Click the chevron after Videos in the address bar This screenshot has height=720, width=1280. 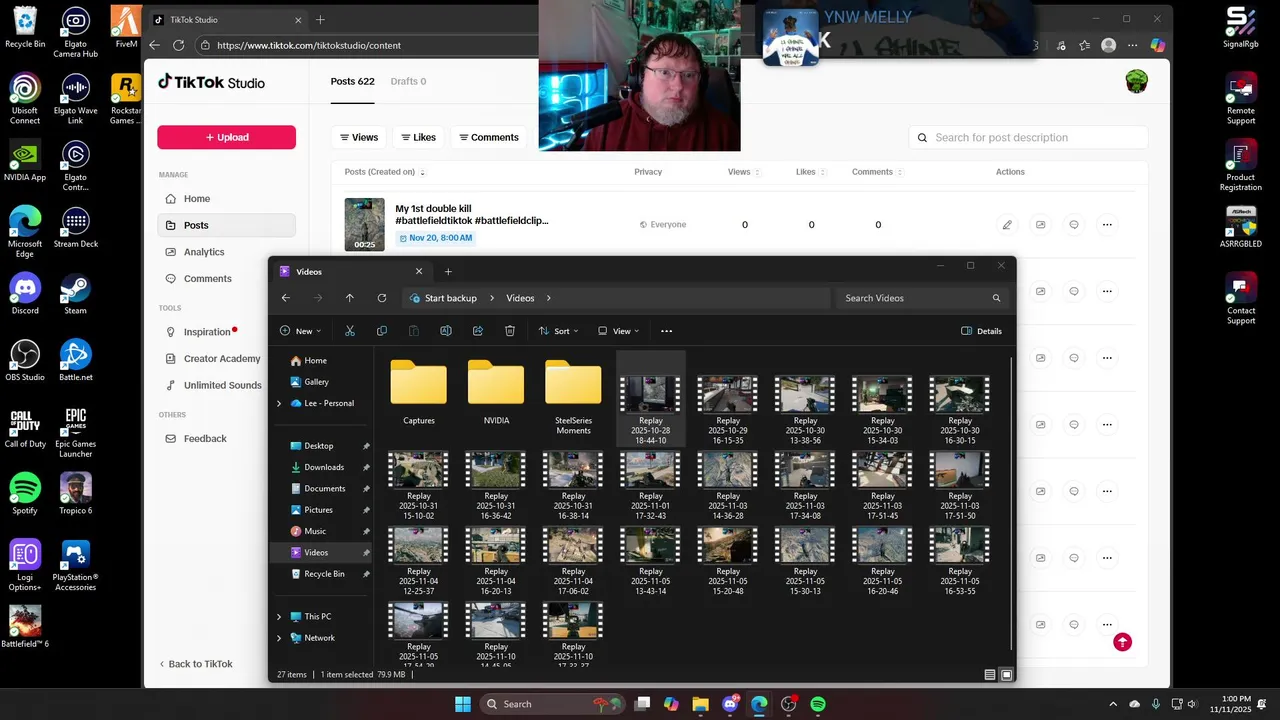(549, 298)
